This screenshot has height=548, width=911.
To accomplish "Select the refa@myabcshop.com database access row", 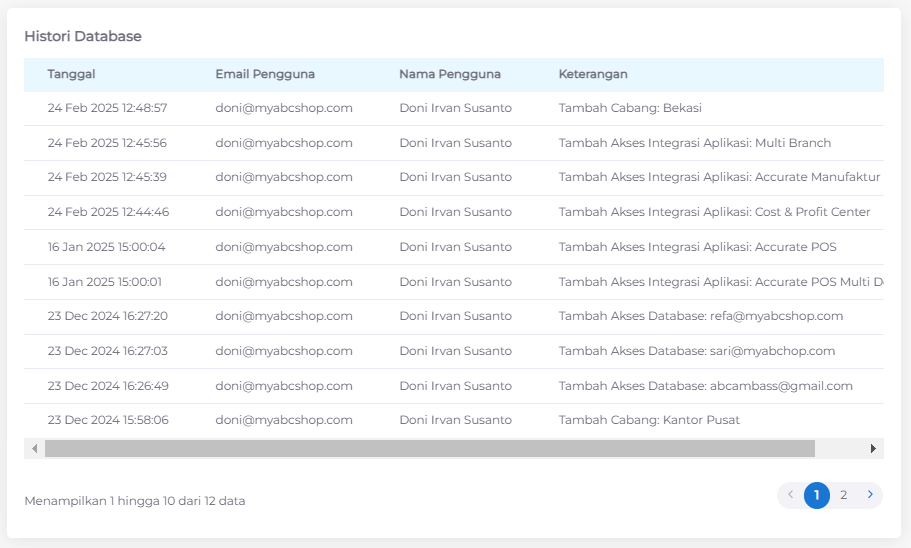I will coord(700,316).
